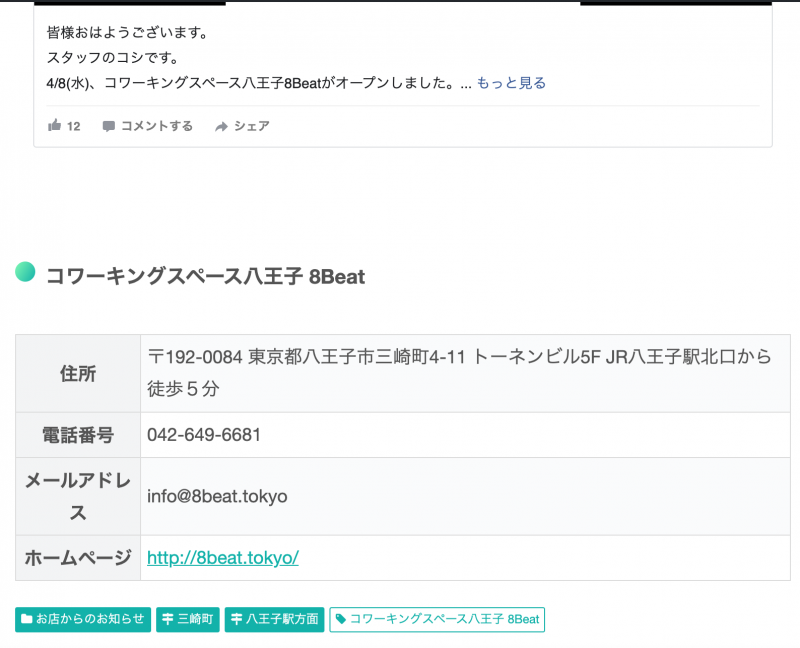Click the green circle beside the heading
This screenshot has width=800, height=648.
pos(26,272)
